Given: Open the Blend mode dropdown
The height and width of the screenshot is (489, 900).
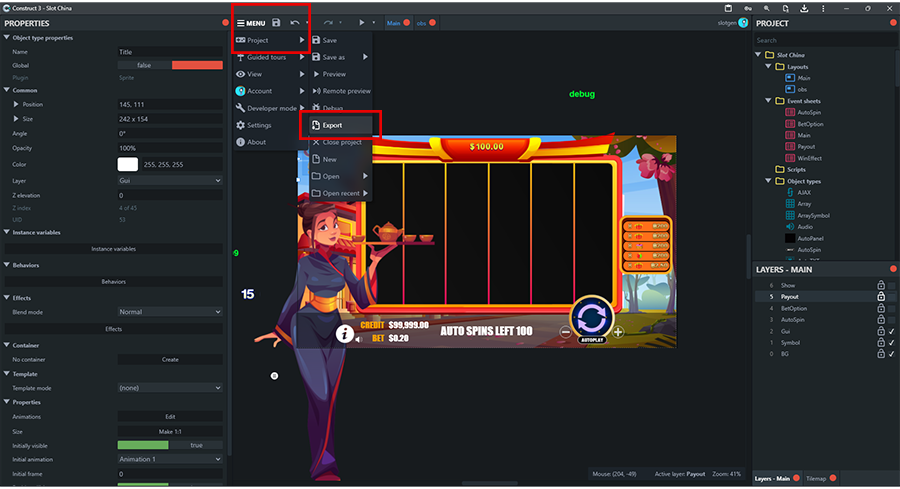Looking at the screenshot, I should [169, 312].
